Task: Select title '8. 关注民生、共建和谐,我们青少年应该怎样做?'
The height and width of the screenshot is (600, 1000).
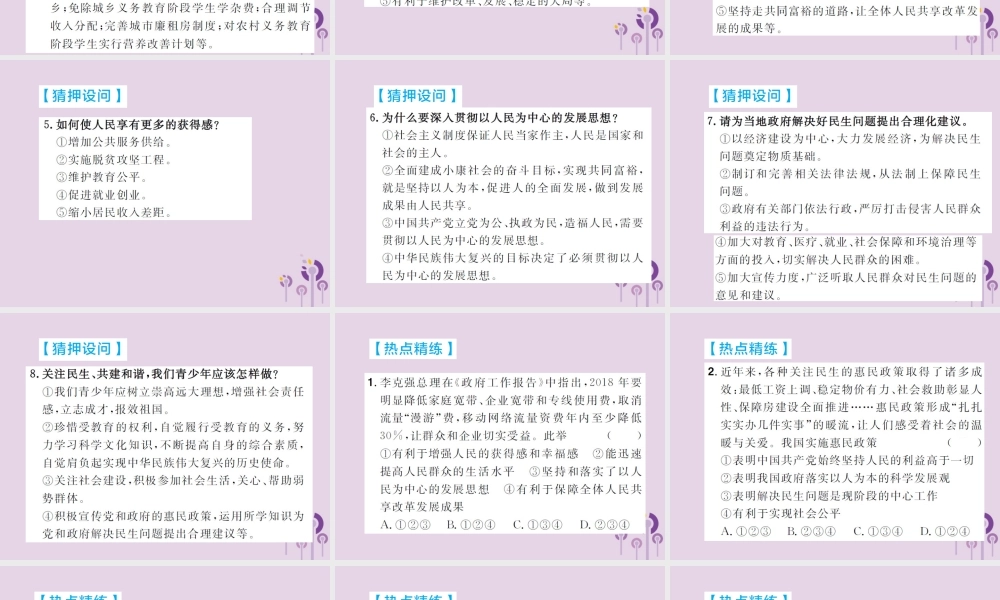Action: point(154,374)
